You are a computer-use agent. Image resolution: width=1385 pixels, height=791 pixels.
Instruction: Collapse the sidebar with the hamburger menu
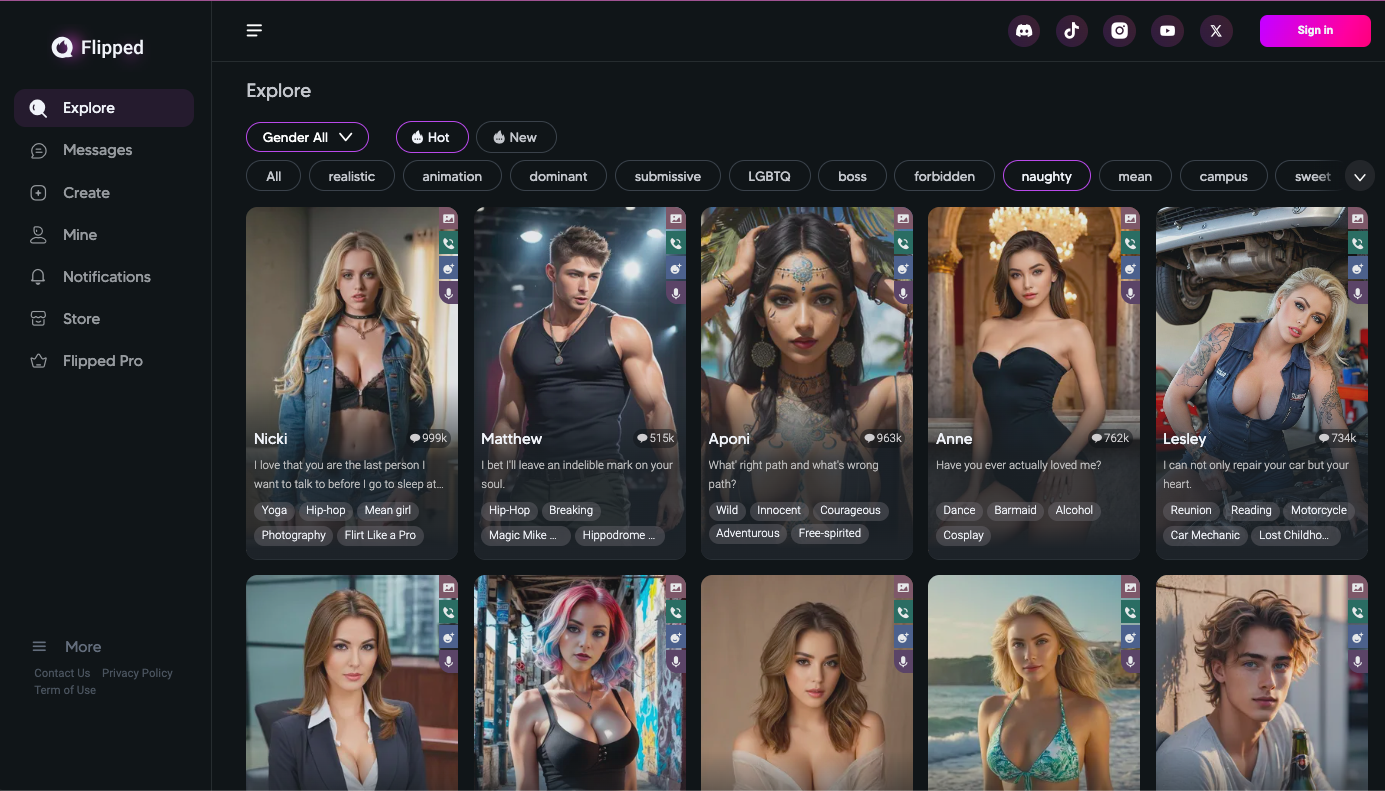(254, 30)
